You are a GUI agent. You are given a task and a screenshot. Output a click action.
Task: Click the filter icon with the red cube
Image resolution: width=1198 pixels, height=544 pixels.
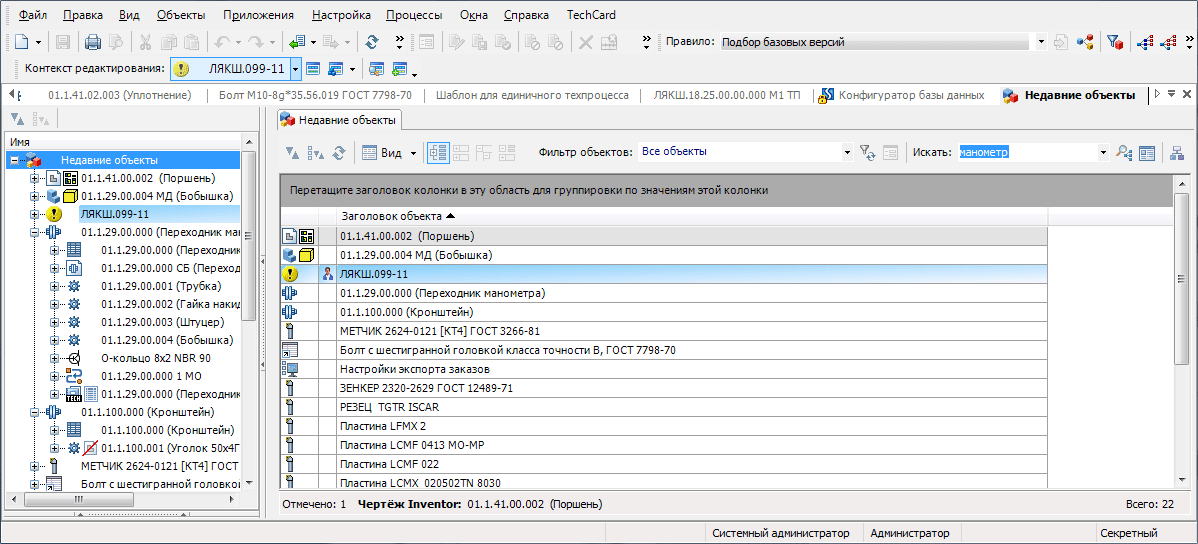(x=1114, y=42)
